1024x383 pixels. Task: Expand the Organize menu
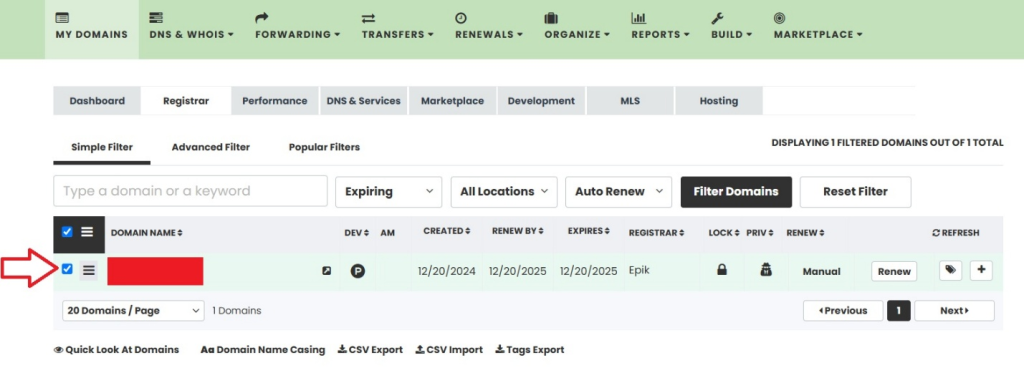pos(577,27)
